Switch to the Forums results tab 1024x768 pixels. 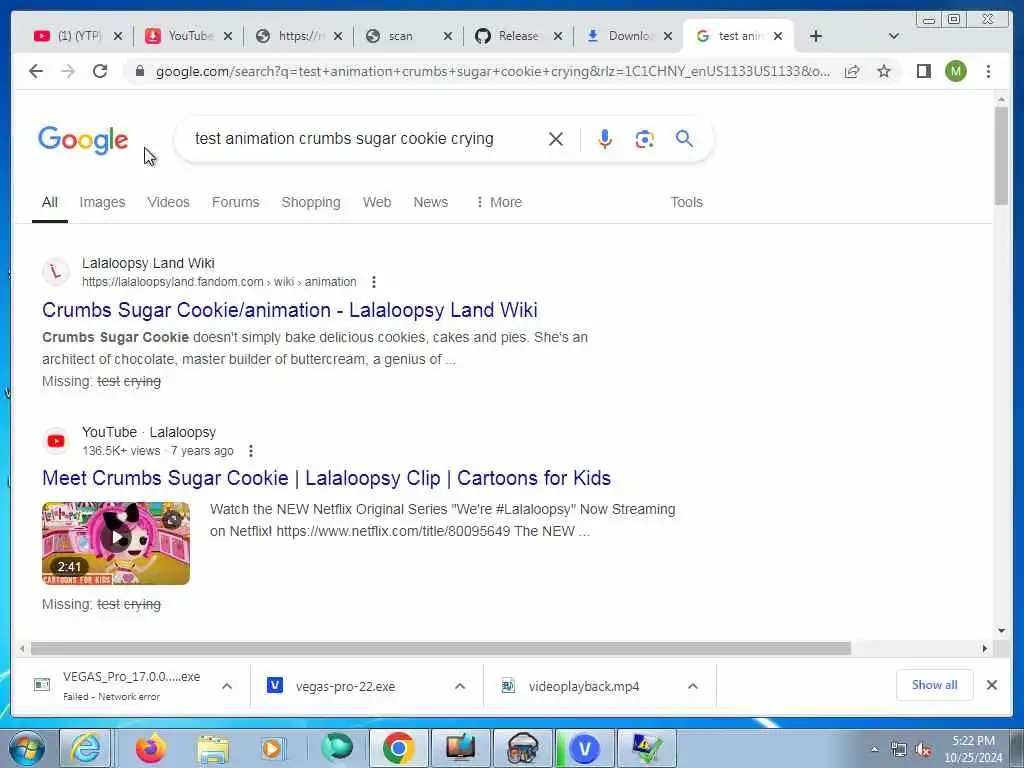236,202
